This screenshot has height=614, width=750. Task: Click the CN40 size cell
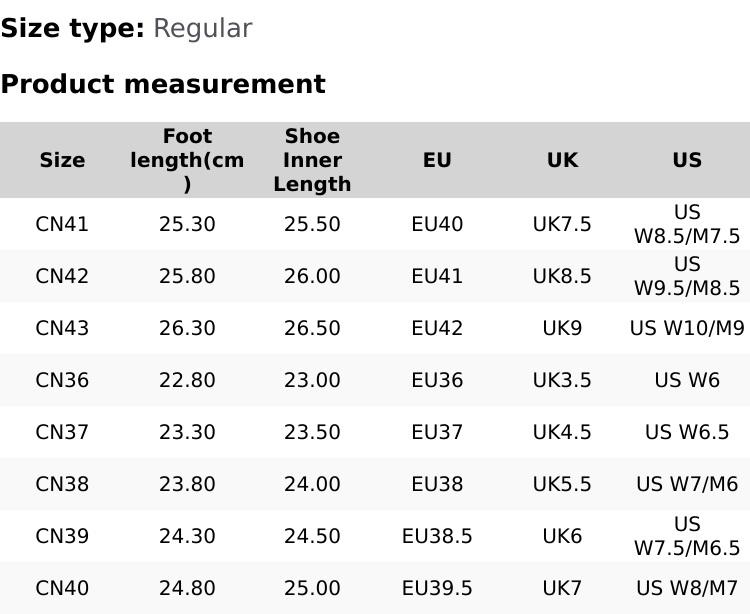click(62, 588)
